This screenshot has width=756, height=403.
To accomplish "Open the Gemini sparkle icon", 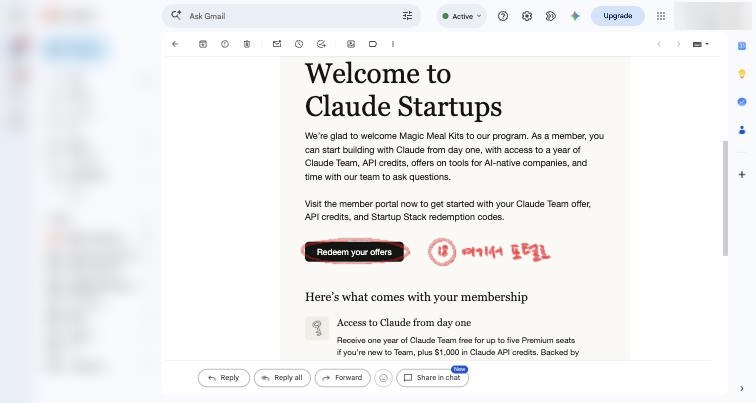I will [x=575, y=16].
